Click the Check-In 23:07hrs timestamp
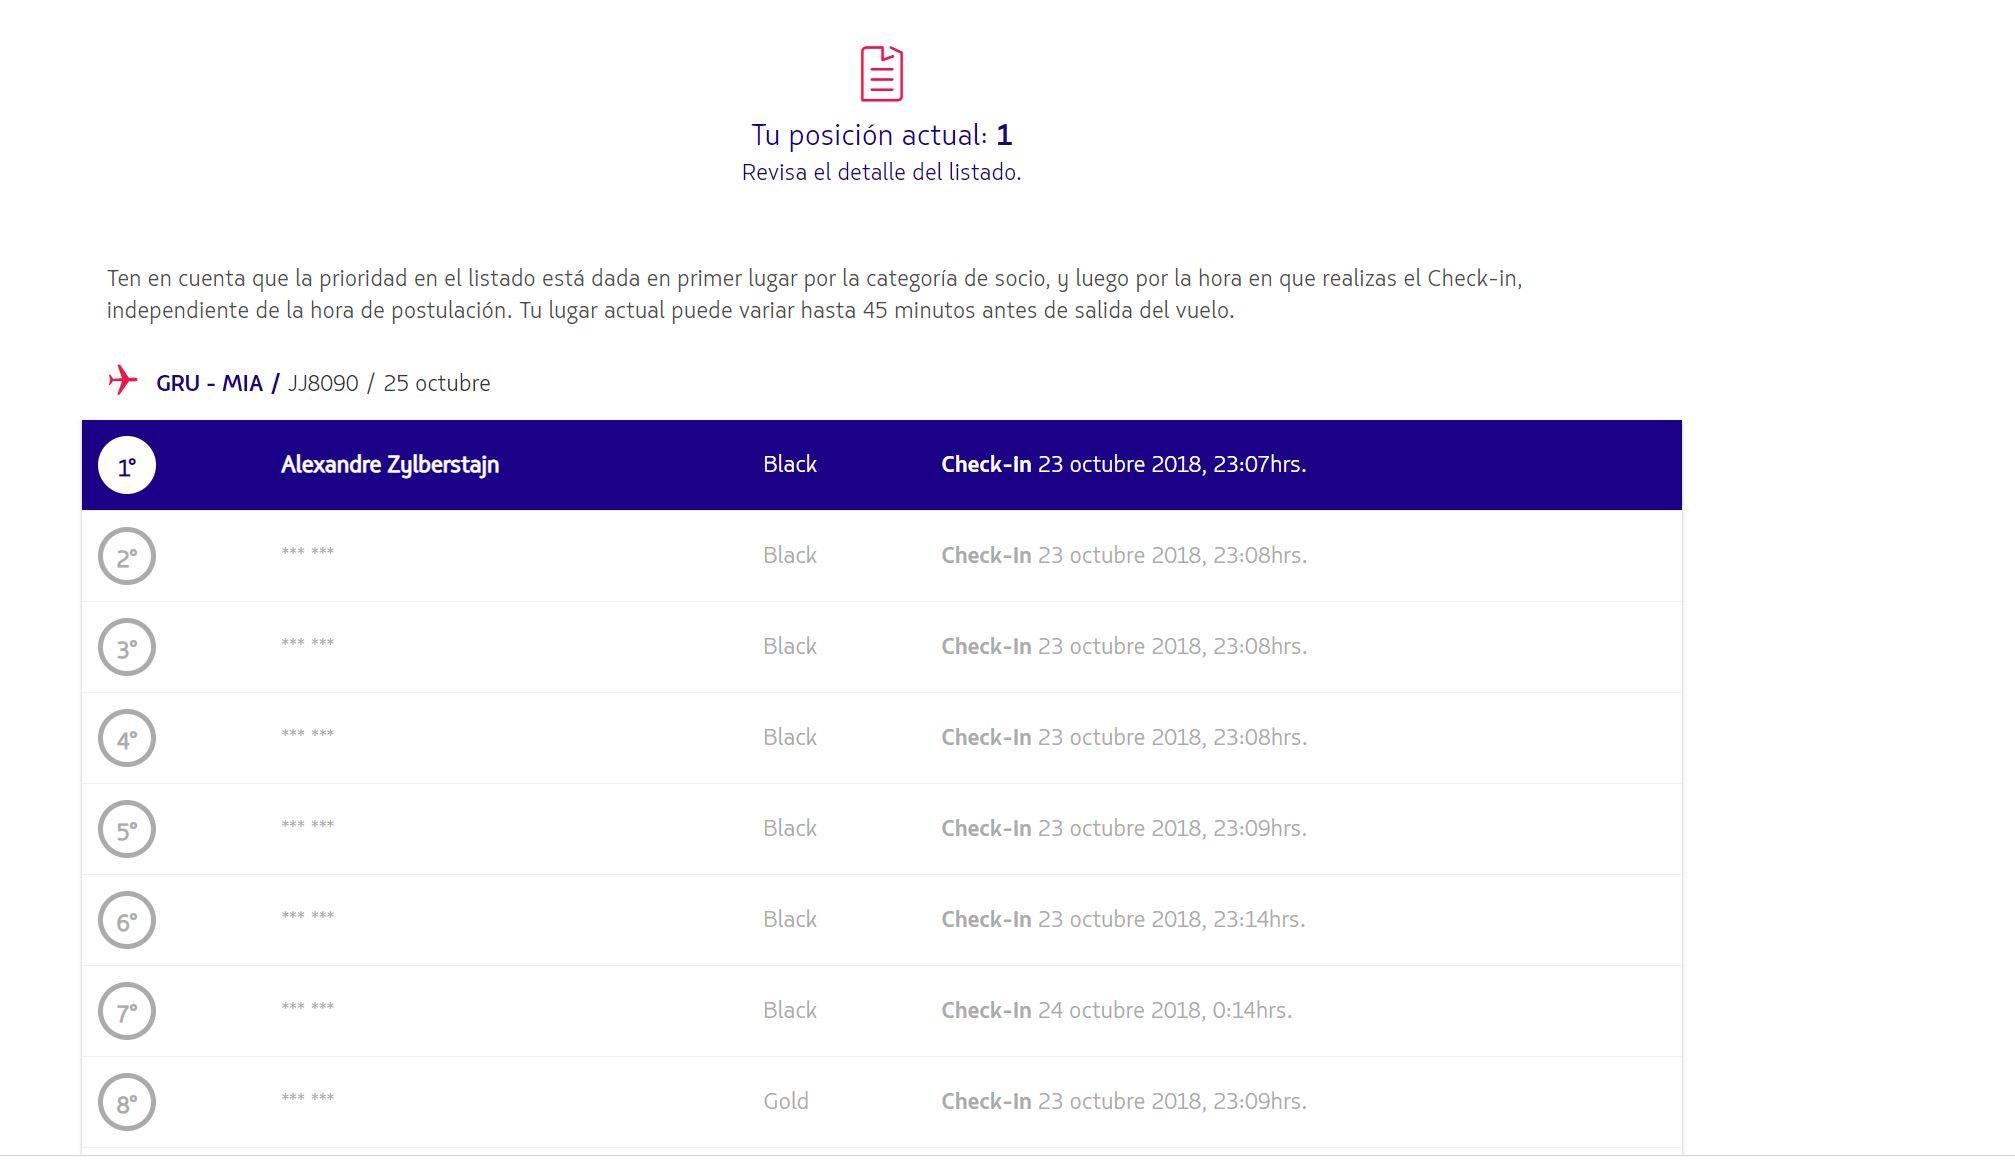 pos(1124,464)
